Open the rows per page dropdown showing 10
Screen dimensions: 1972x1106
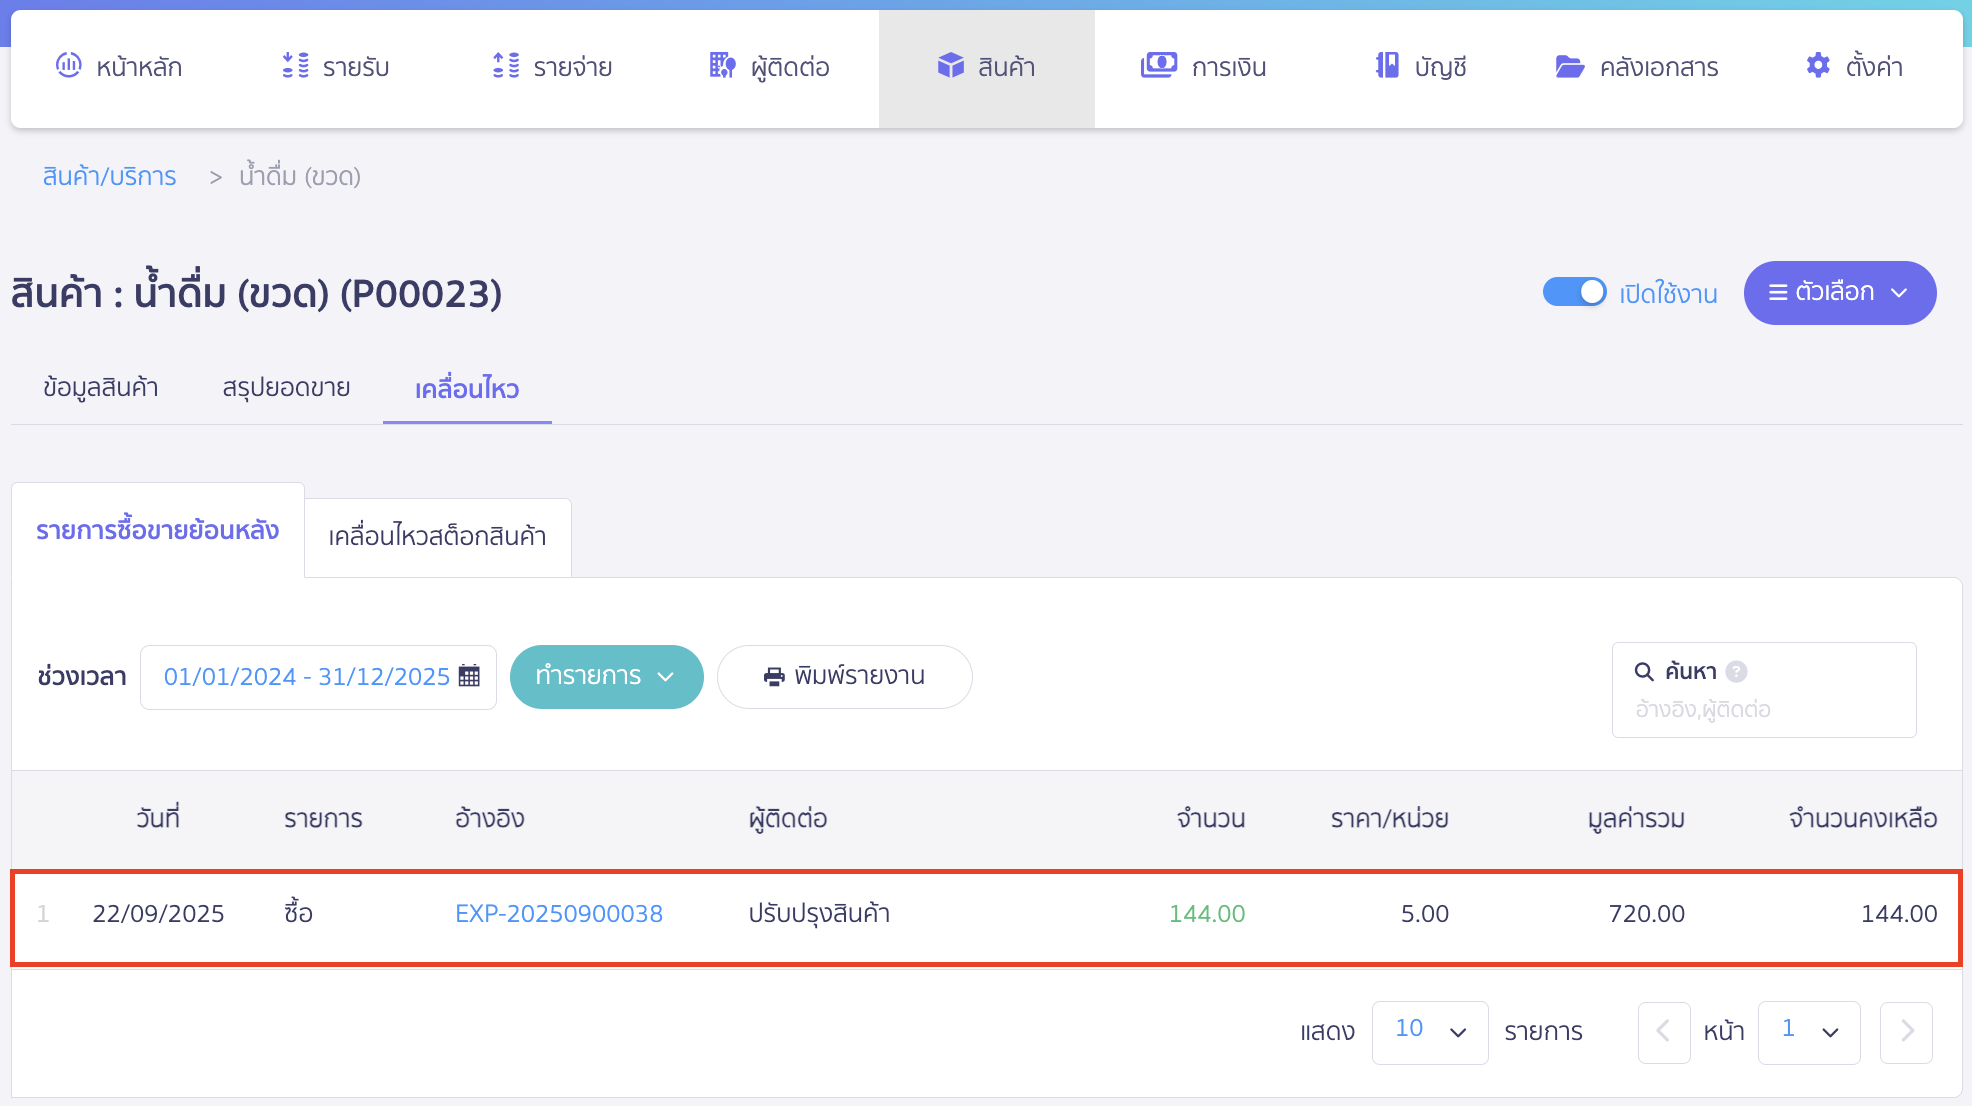pyautogui.click(x=1429, y=1032)
